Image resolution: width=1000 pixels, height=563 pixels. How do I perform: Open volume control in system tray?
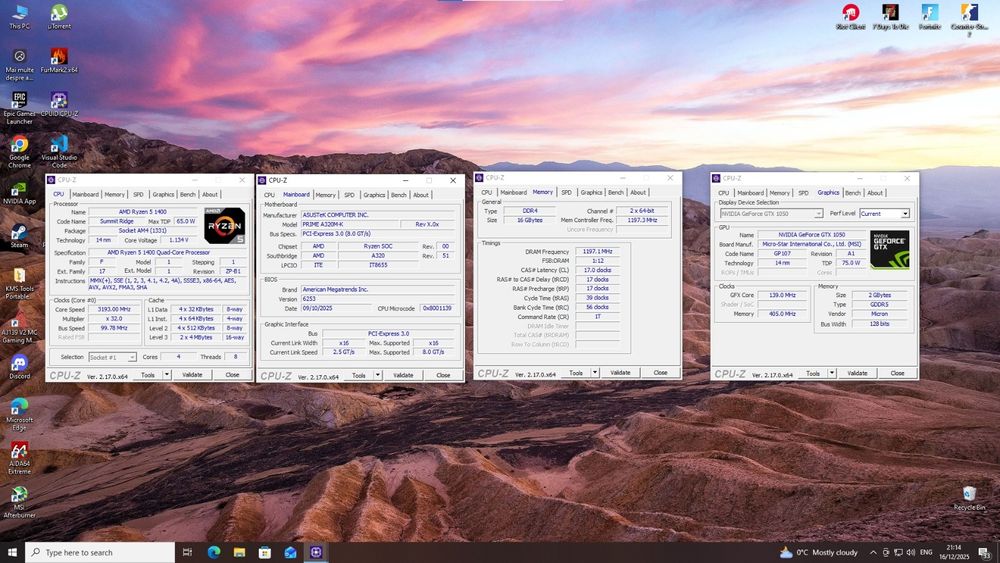point(911,552)
